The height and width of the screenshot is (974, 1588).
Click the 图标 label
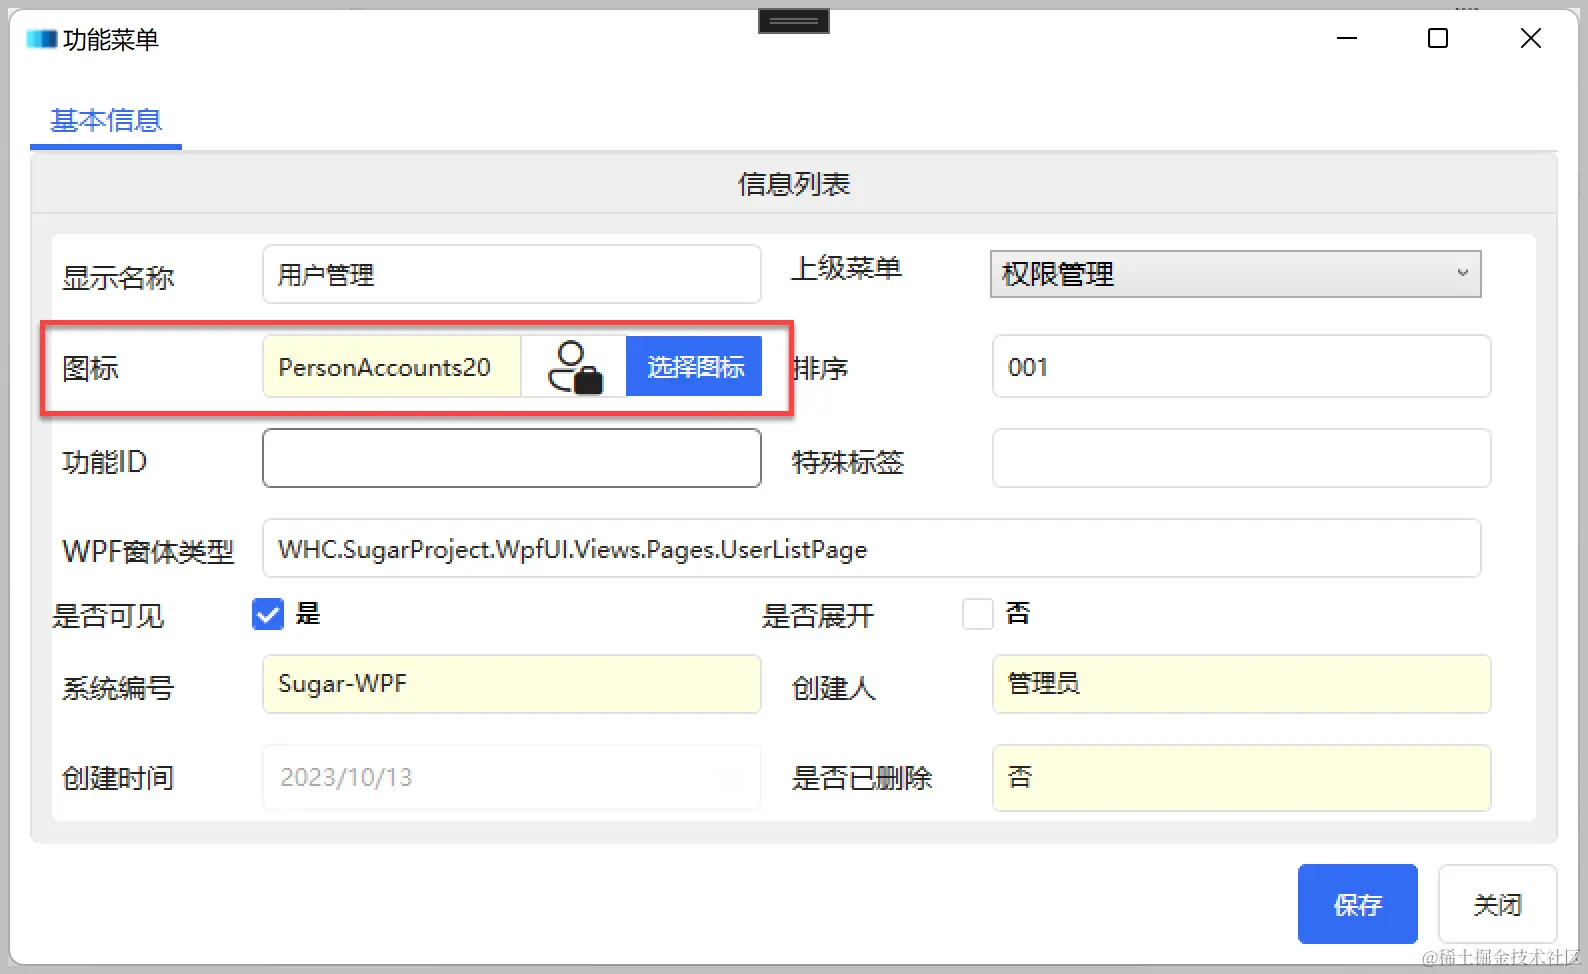click(x=90, y=369)
